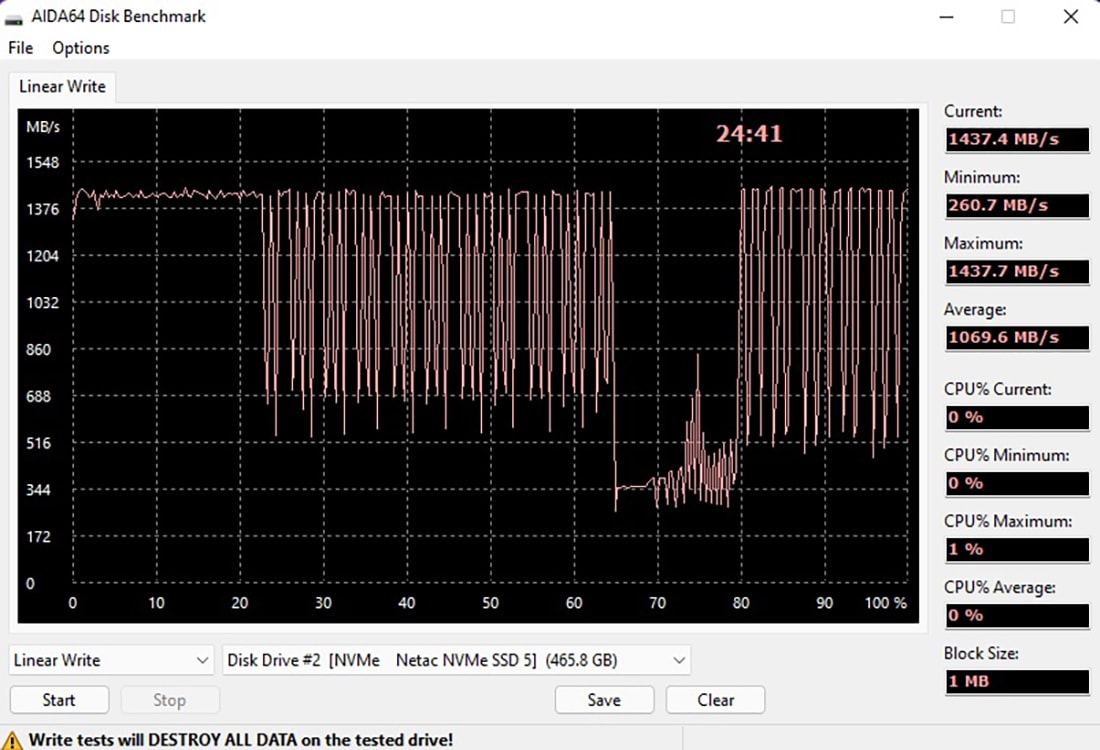Minimize the AIDA64 Disk Benchmark window
This screenshot has height=750, width=1100.
pos(942,17)
